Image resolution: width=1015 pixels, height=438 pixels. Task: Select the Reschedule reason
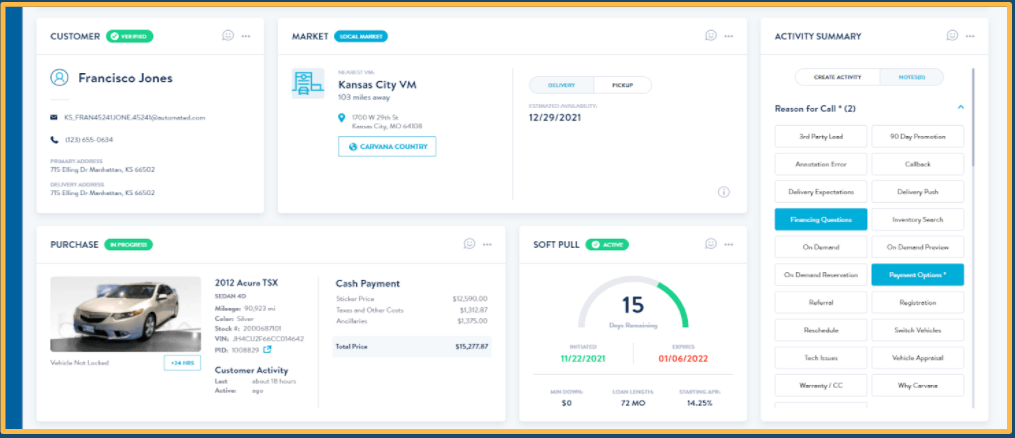coord(820,330)
